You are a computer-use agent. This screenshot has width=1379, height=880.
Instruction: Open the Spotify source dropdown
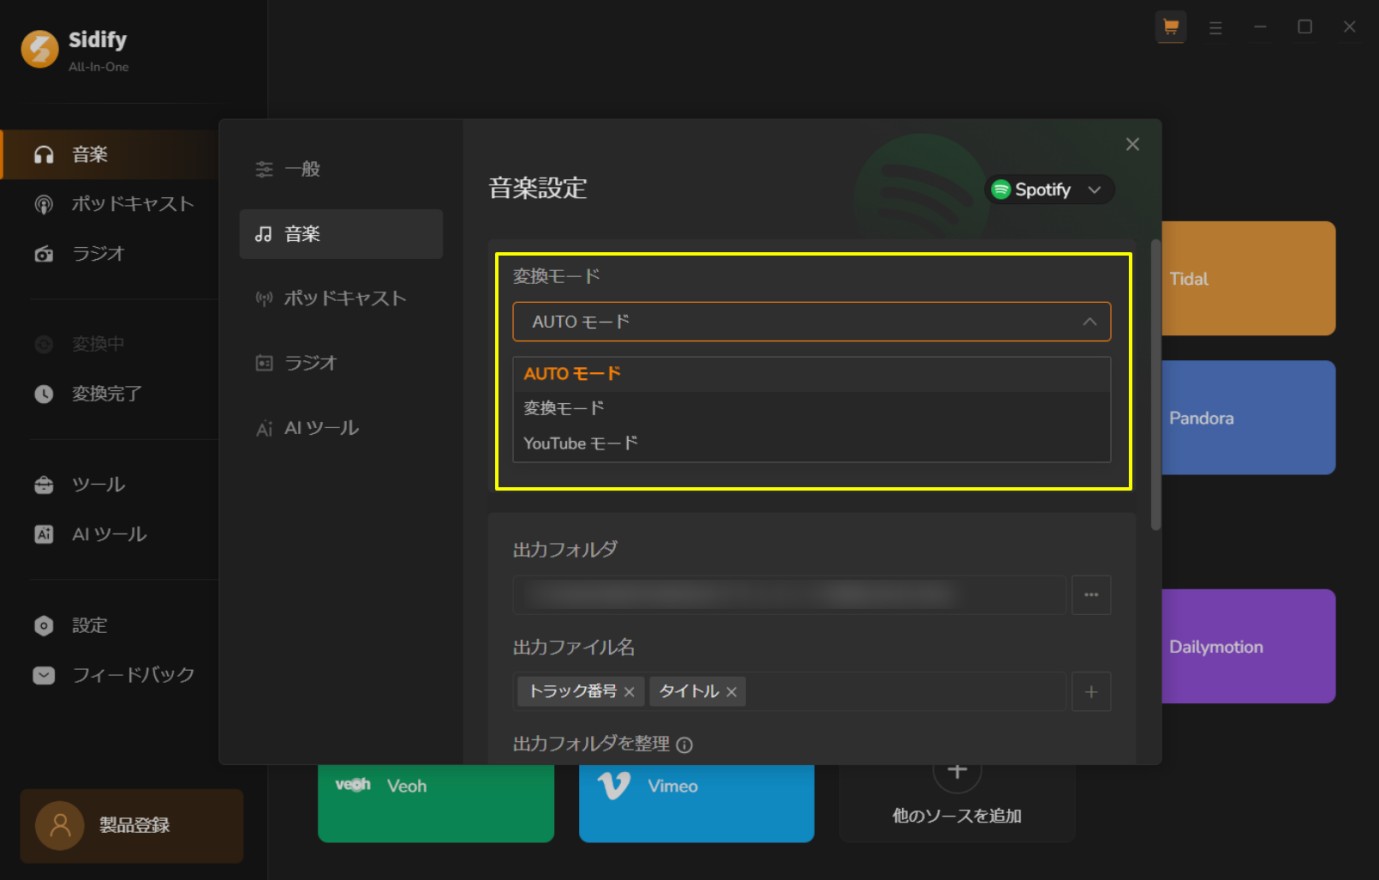point(1049,190)
